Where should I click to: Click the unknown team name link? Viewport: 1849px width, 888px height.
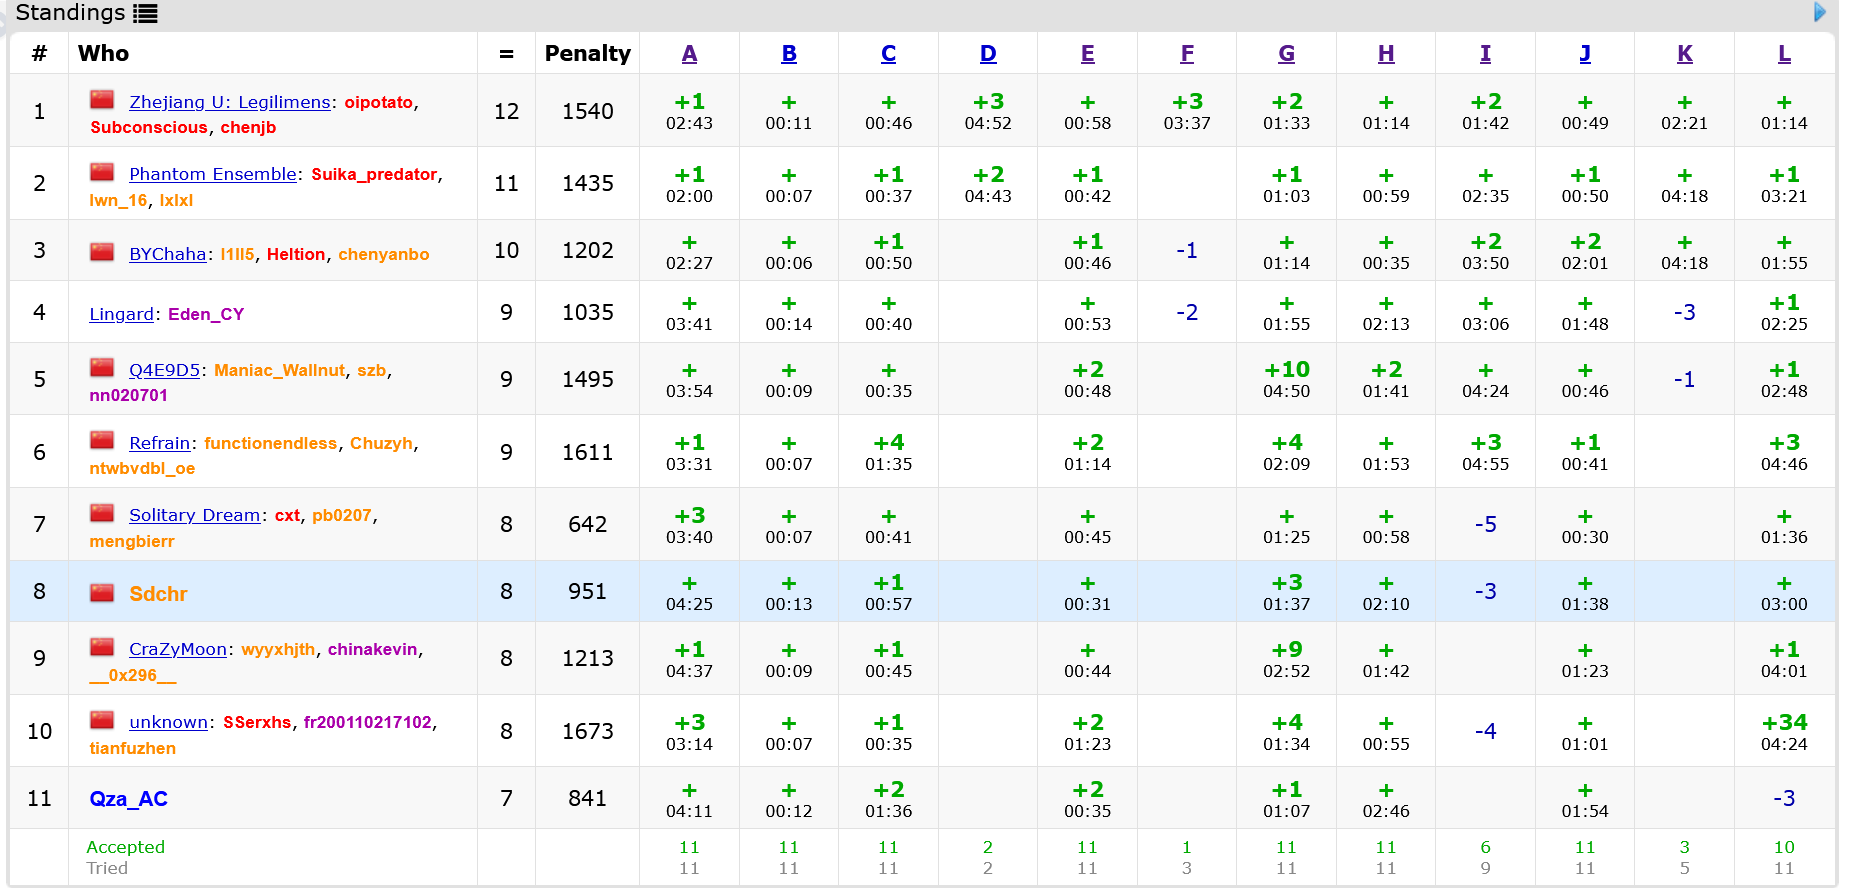tap(168, 722)
